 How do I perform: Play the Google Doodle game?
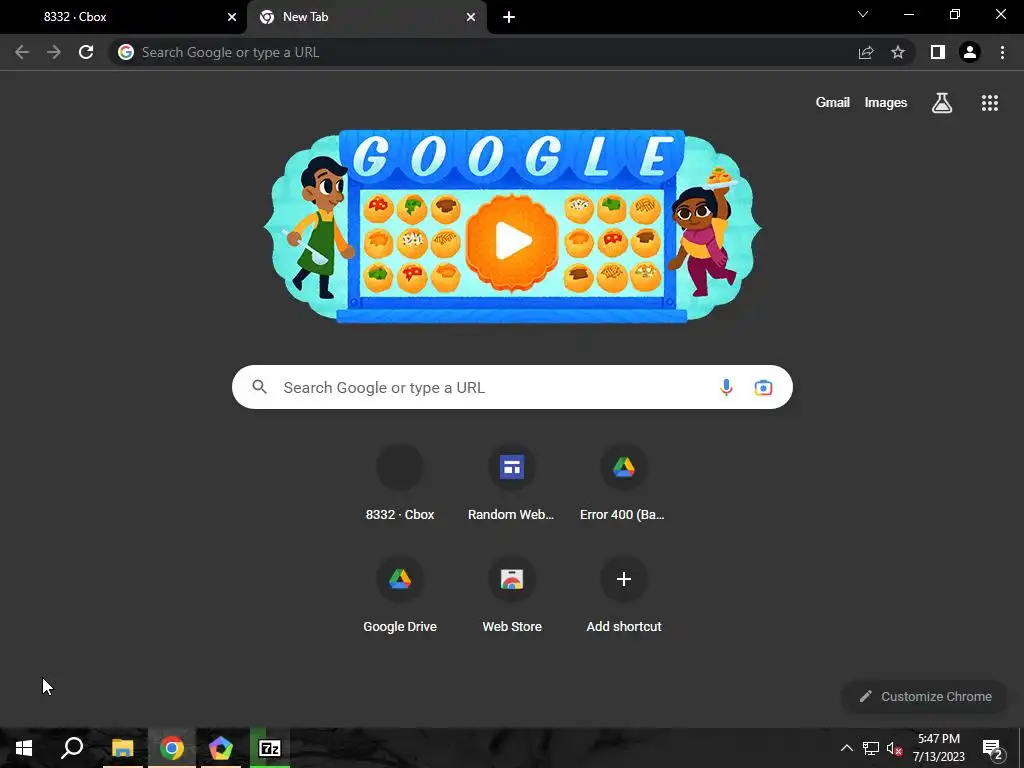point(513,241)
